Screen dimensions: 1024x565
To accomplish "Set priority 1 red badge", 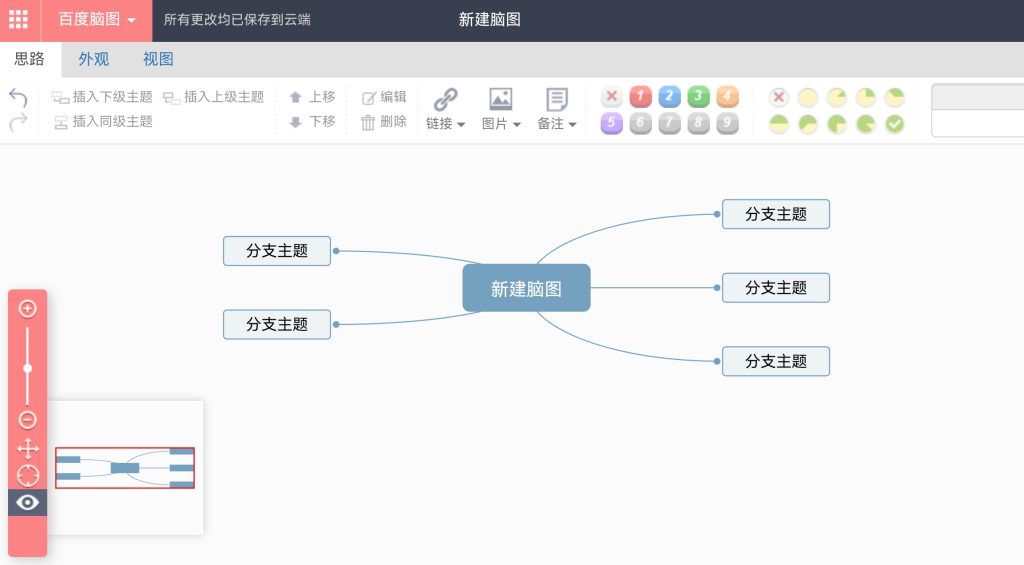I will 641,97.
